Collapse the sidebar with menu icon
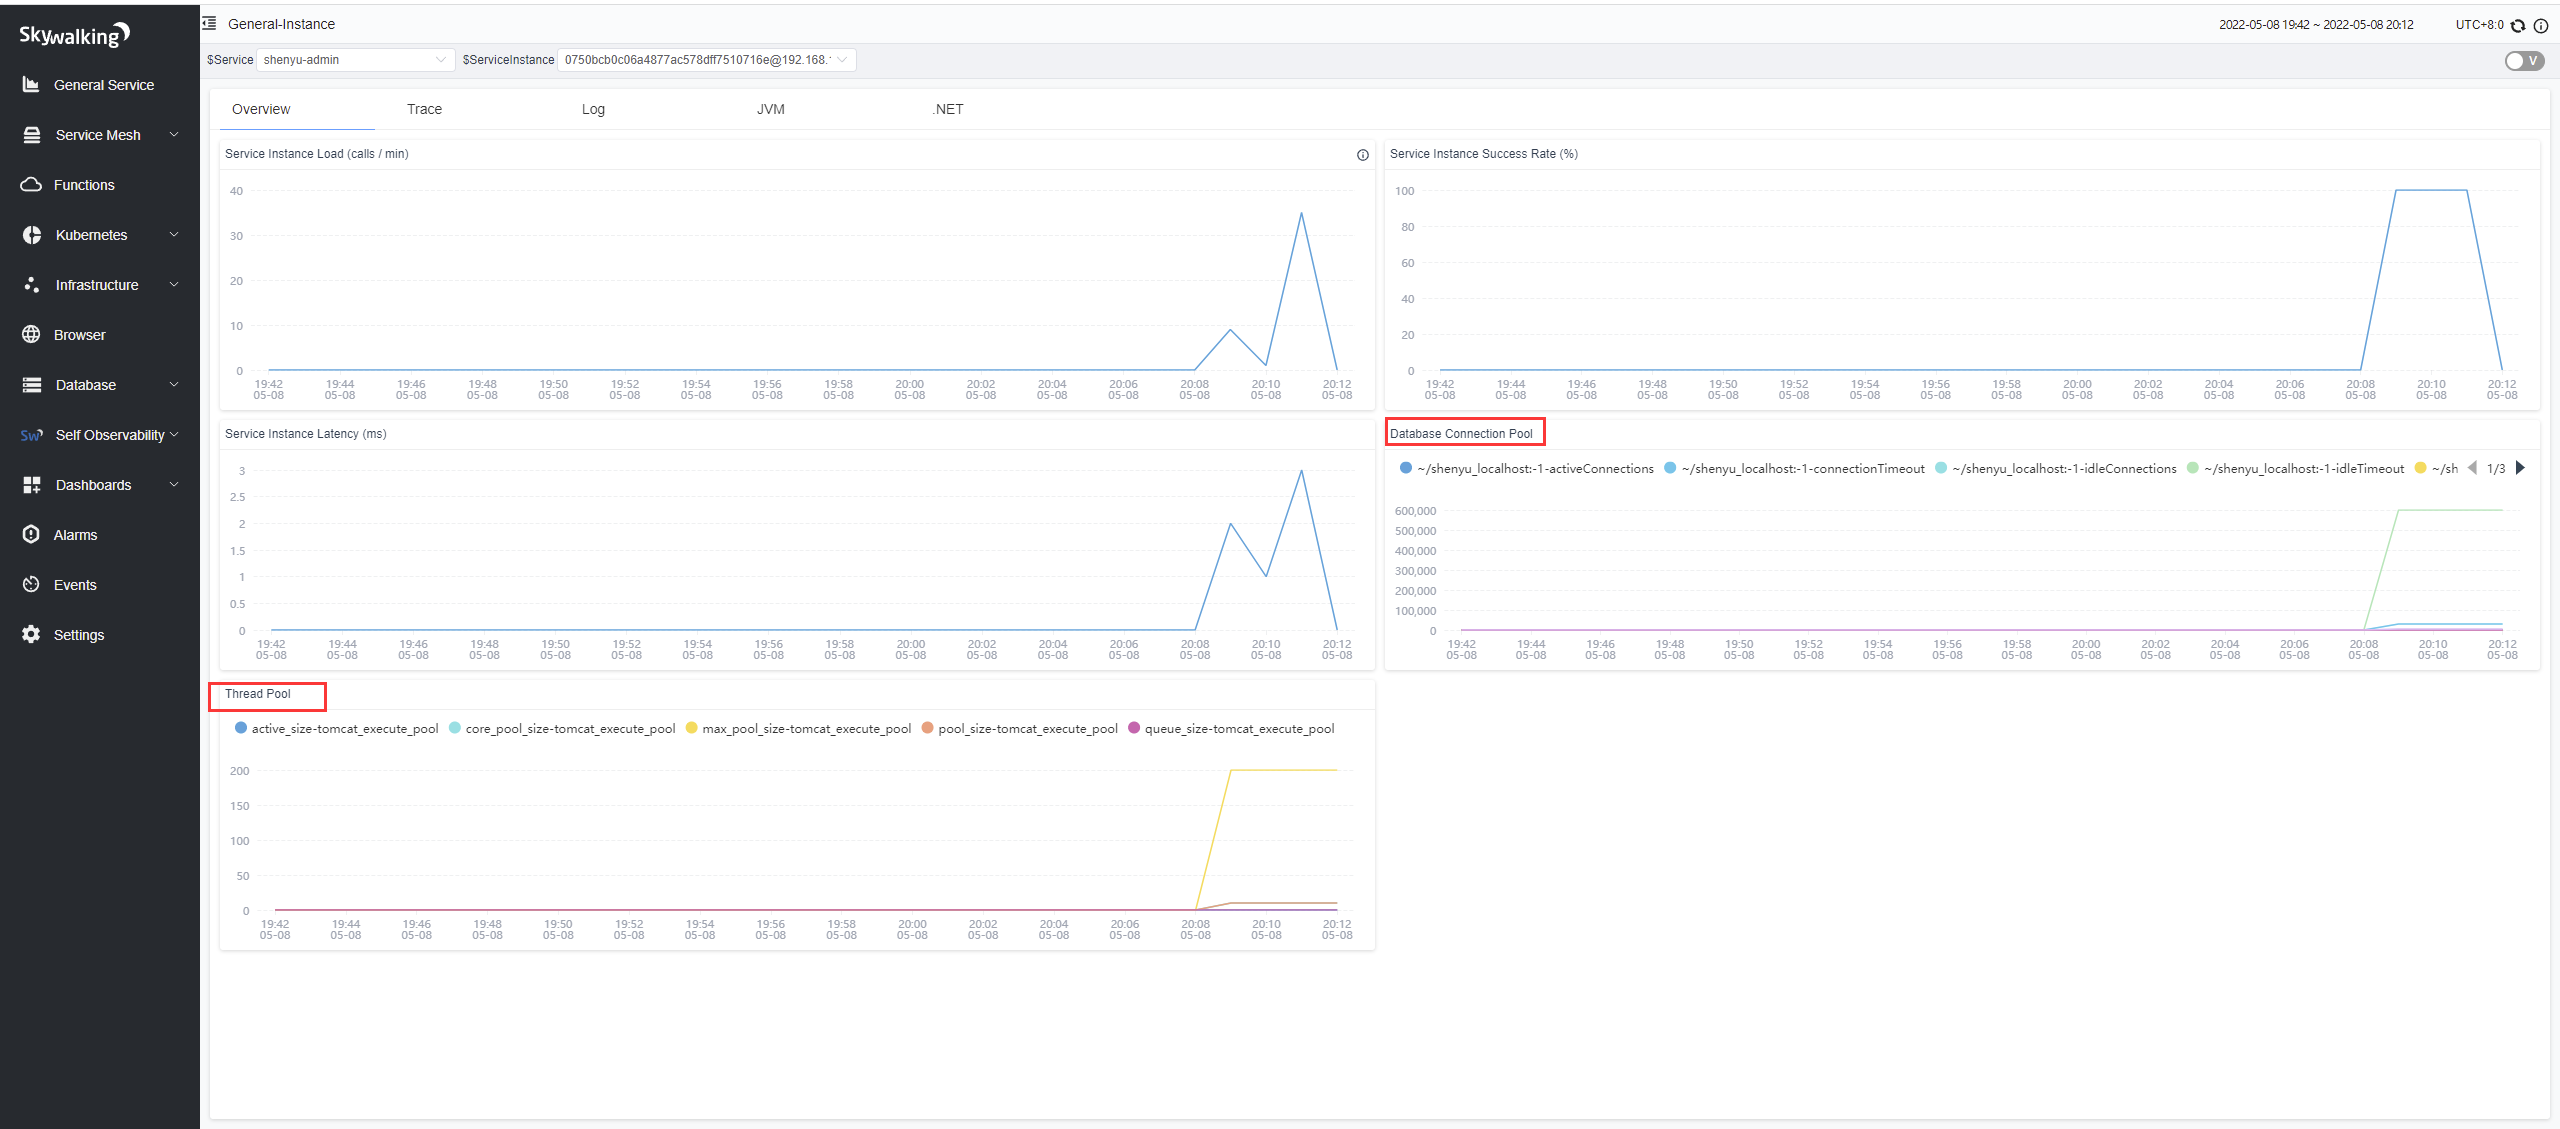This screenshot has width=2560, height=1129. click(x=209, y=23)
